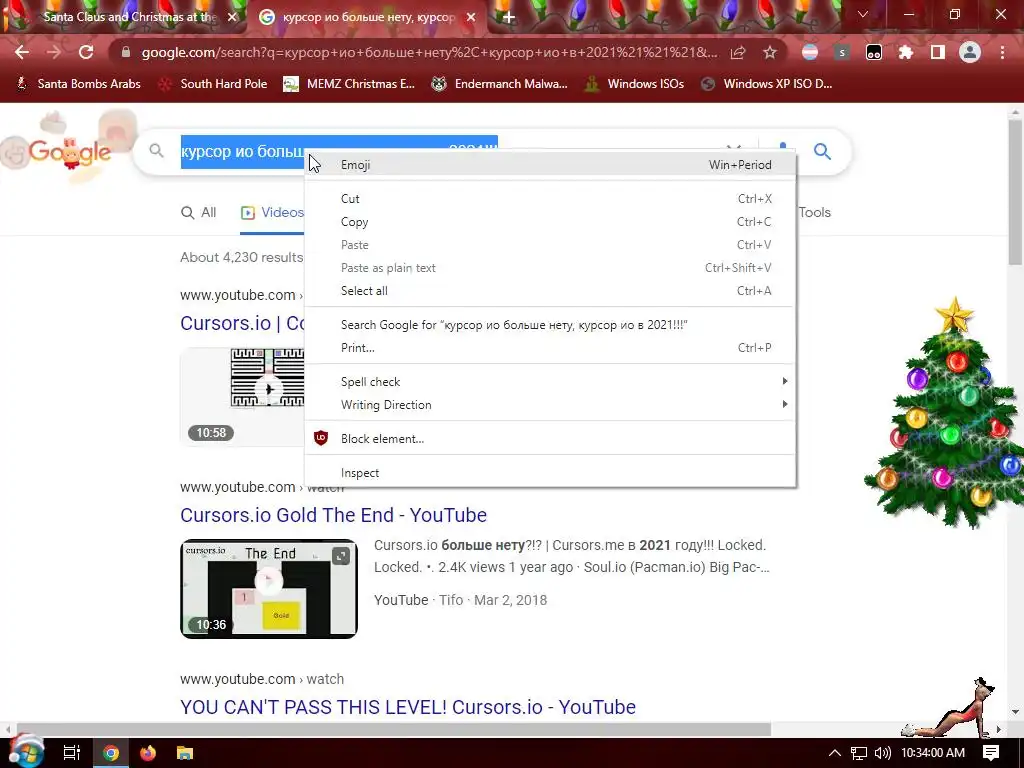Viewport: 1024px width, 768px height.
Task: Open the tab search dropdown chevron
Action: (x=863, y=14)
